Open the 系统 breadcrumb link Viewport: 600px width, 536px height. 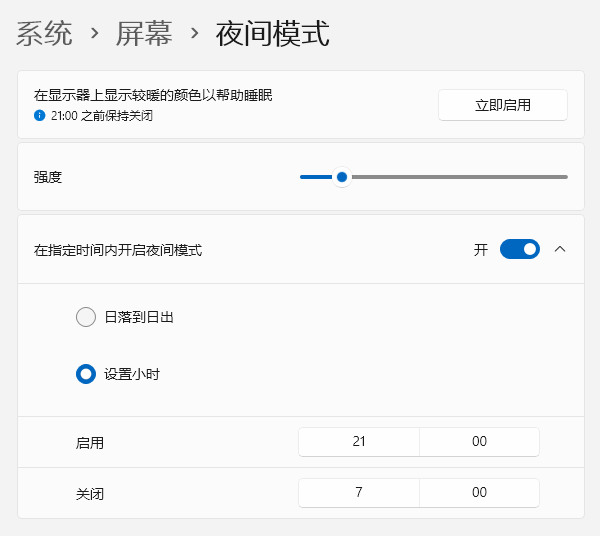pos(44,34)
